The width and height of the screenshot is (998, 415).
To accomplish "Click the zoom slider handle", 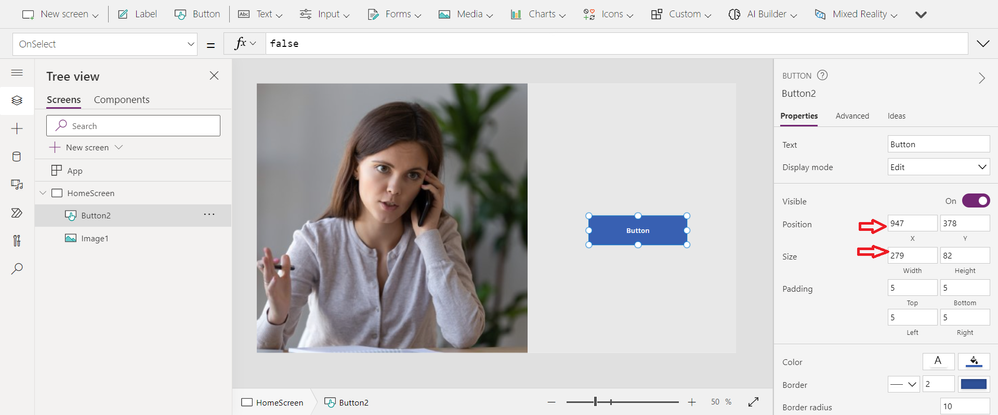I will click(x=595, y=402).
